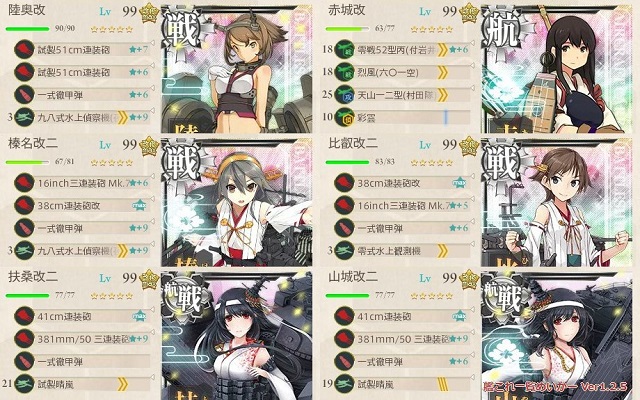The image size is (640, 400).
Task: Click the 山城改二 ship name label
Action: click(x=353, y=277)
